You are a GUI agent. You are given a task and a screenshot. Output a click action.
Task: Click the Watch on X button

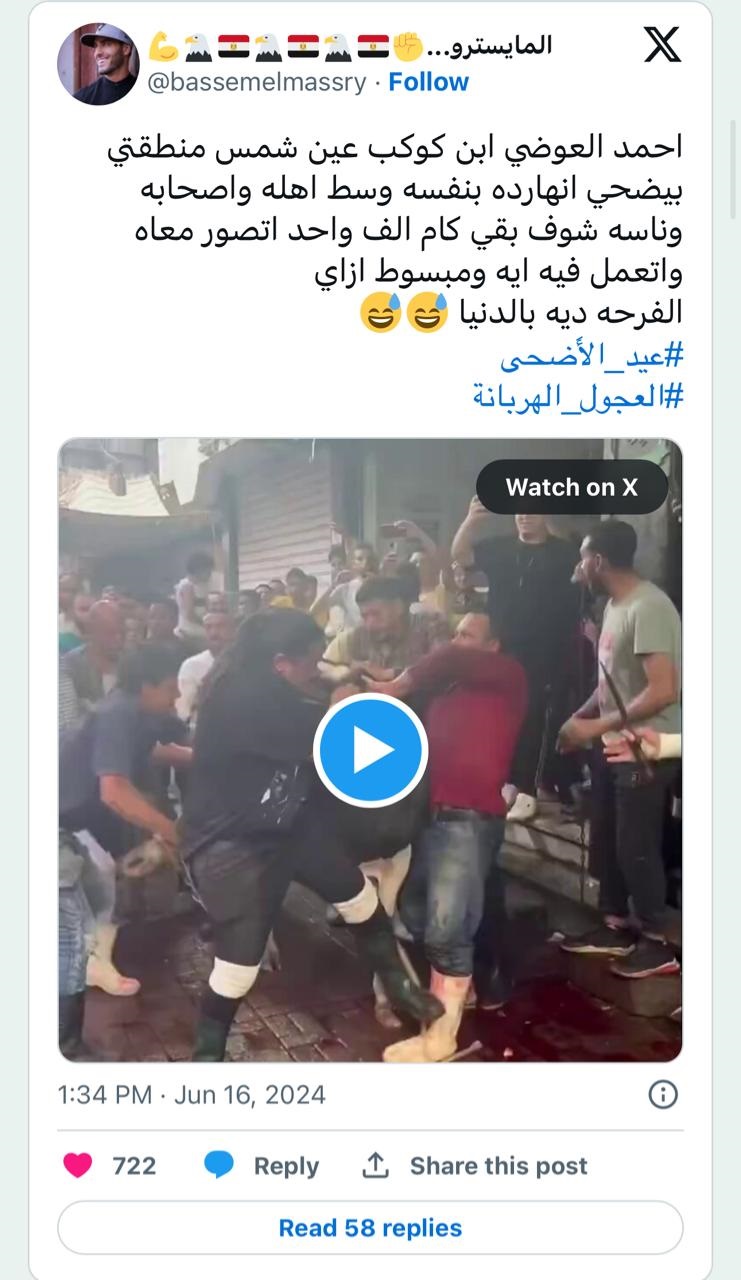tap(572, 487)
